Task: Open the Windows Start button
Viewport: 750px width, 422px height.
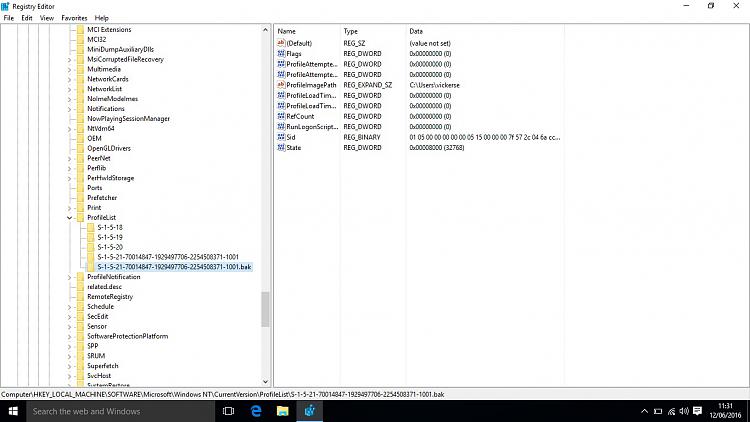Action: (x=13, y=411)
